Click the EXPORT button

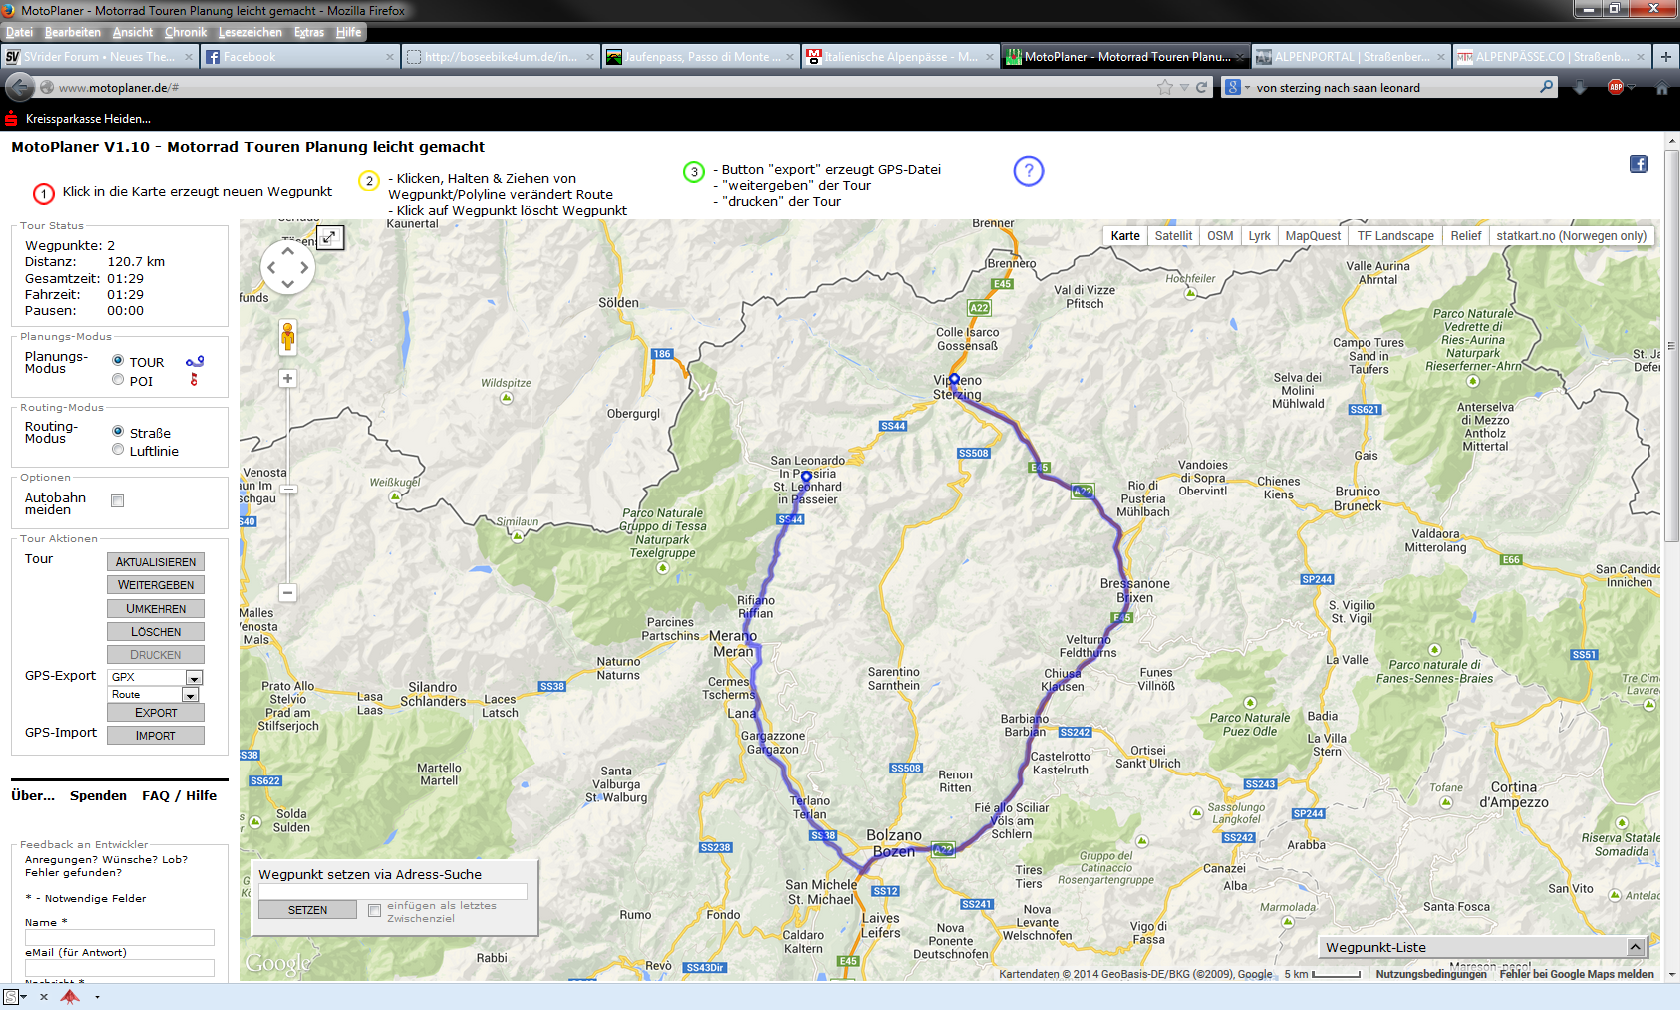[x=156, y=713]
